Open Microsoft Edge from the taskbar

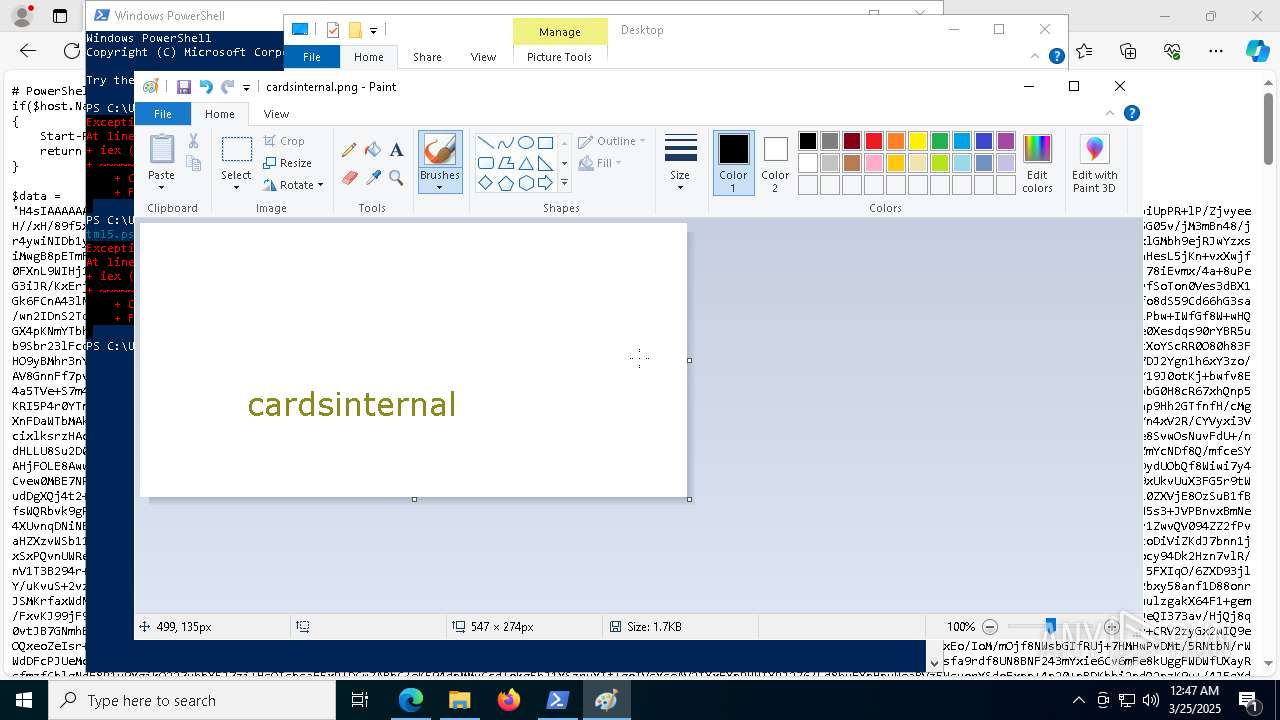(x=411, y=701)
